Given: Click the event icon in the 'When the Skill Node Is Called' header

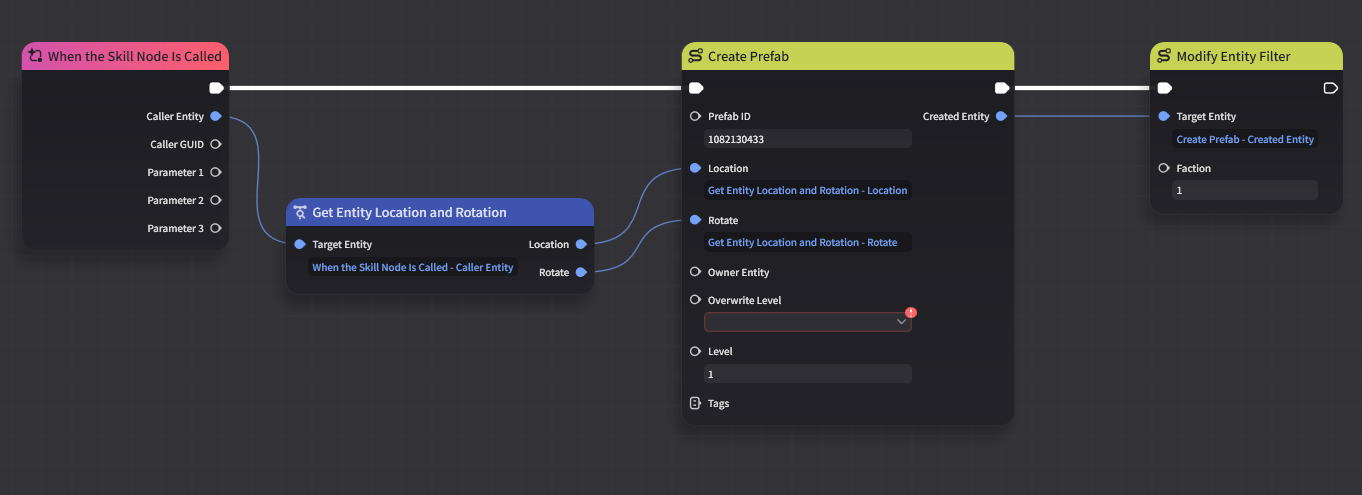Looking at the screenshot, I should pos(36,56).
